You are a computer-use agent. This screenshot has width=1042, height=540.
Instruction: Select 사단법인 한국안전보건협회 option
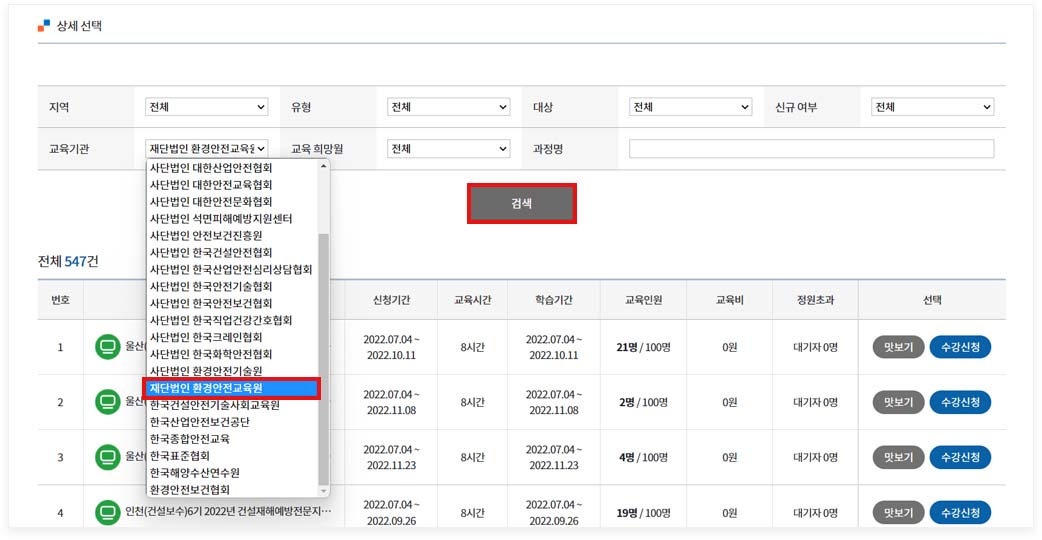pyautogui.click(x=232, y=303)
